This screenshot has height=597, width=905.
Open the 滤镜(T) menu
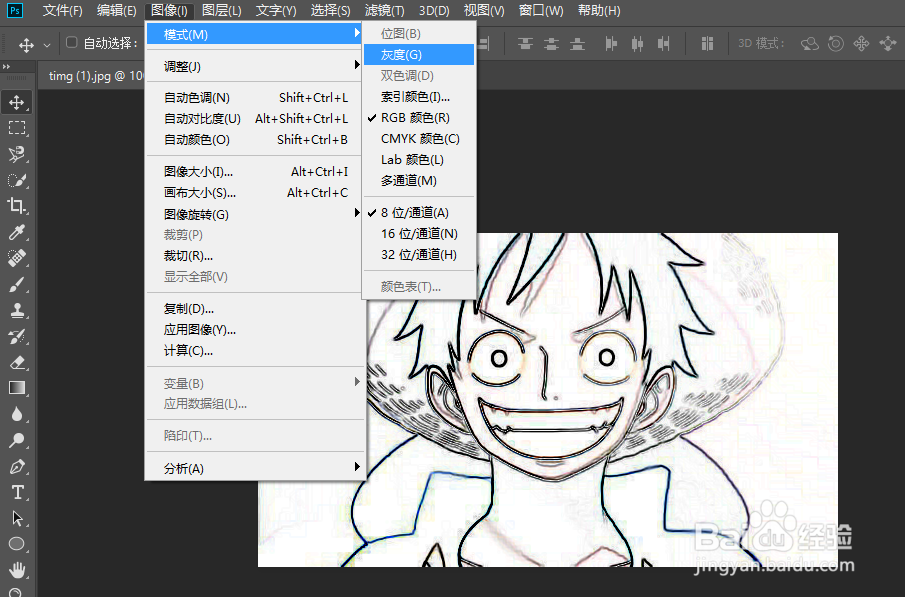click(384, 10)
